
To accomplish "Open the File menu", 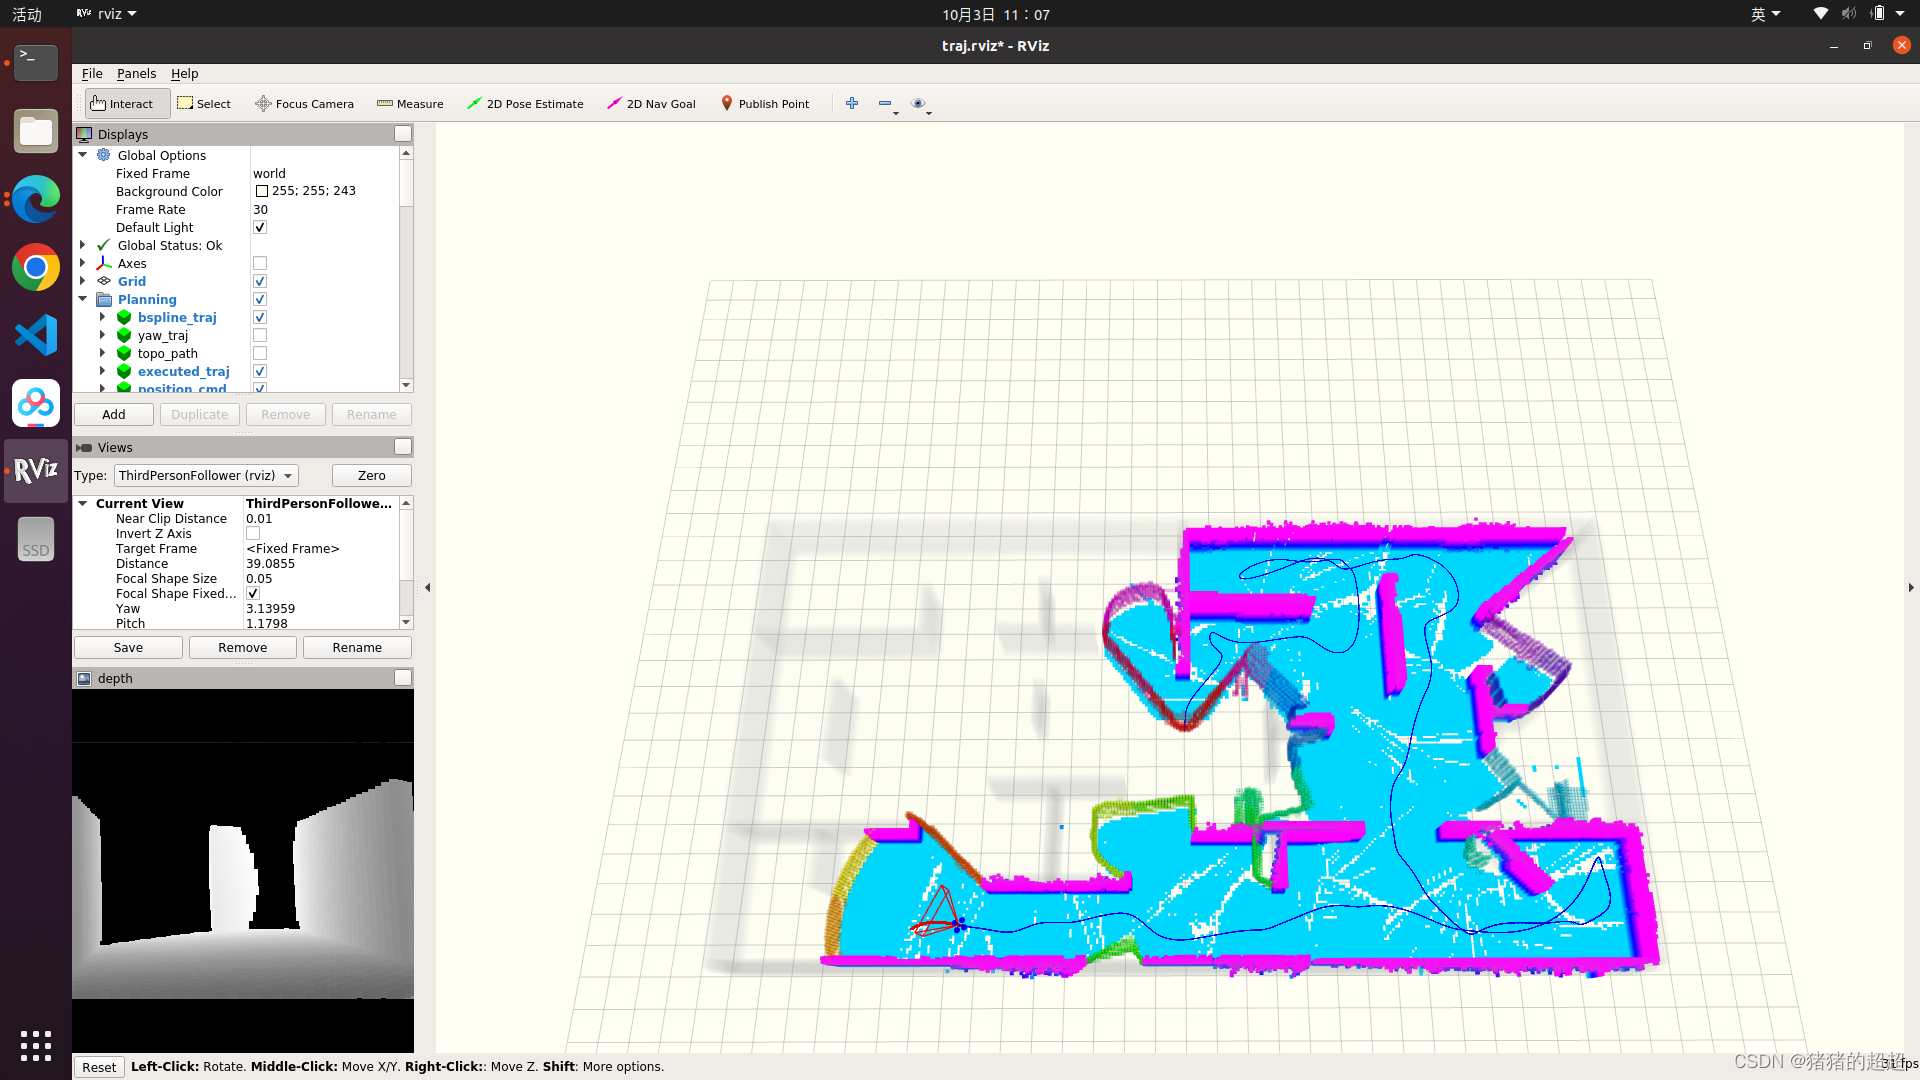I will (92, 74).
